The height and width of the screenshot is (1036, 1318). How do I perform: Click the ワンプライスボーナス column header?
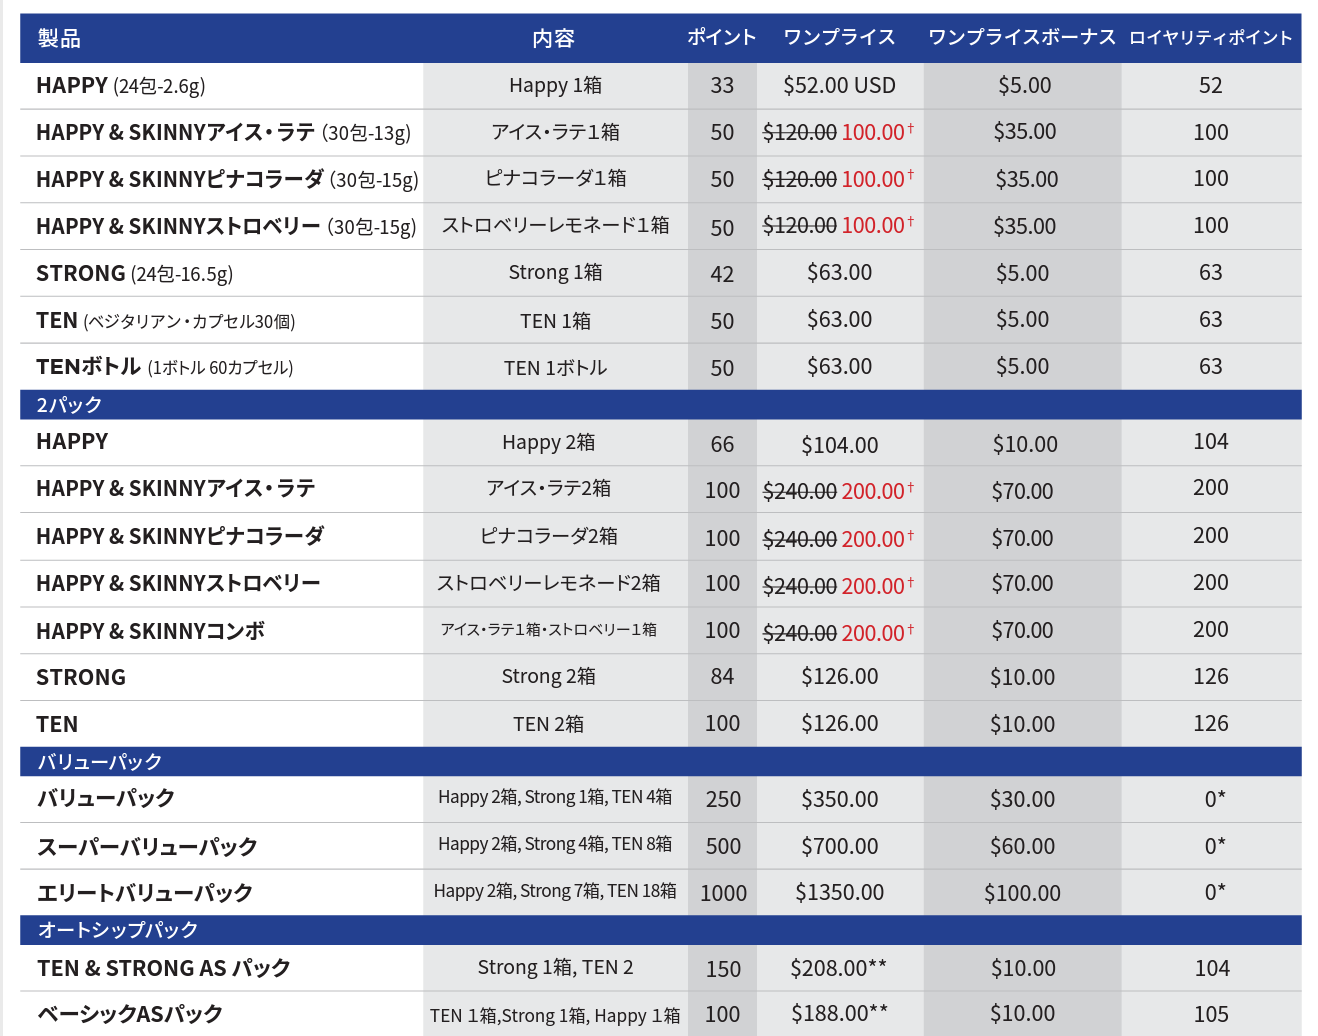[1021, 38]
